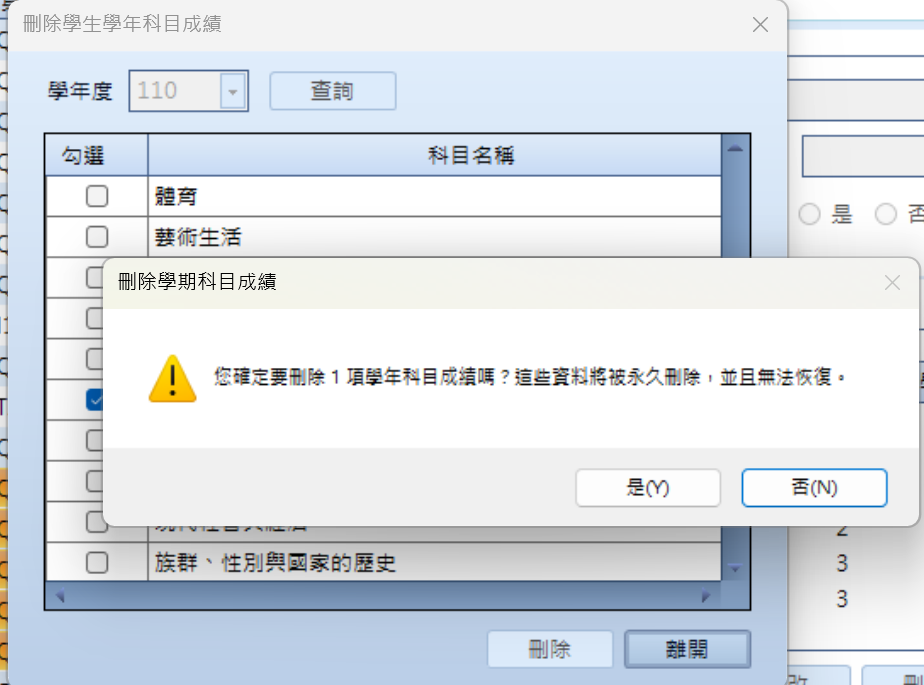This screenshot has height=685, width=924.
Task: Close the 刪除學生學年科目成績 window
Action: (x=760, y=25)
